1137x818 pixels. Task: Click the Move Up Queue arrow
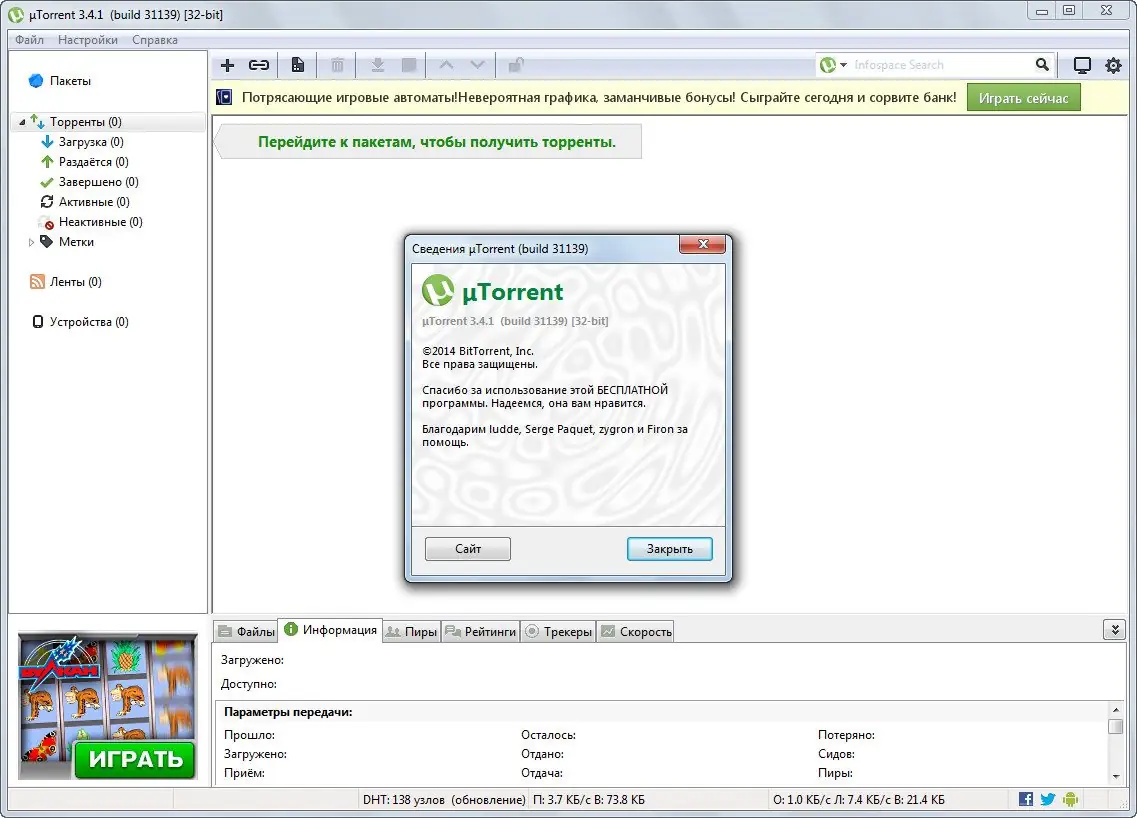[x=447, y=65]
